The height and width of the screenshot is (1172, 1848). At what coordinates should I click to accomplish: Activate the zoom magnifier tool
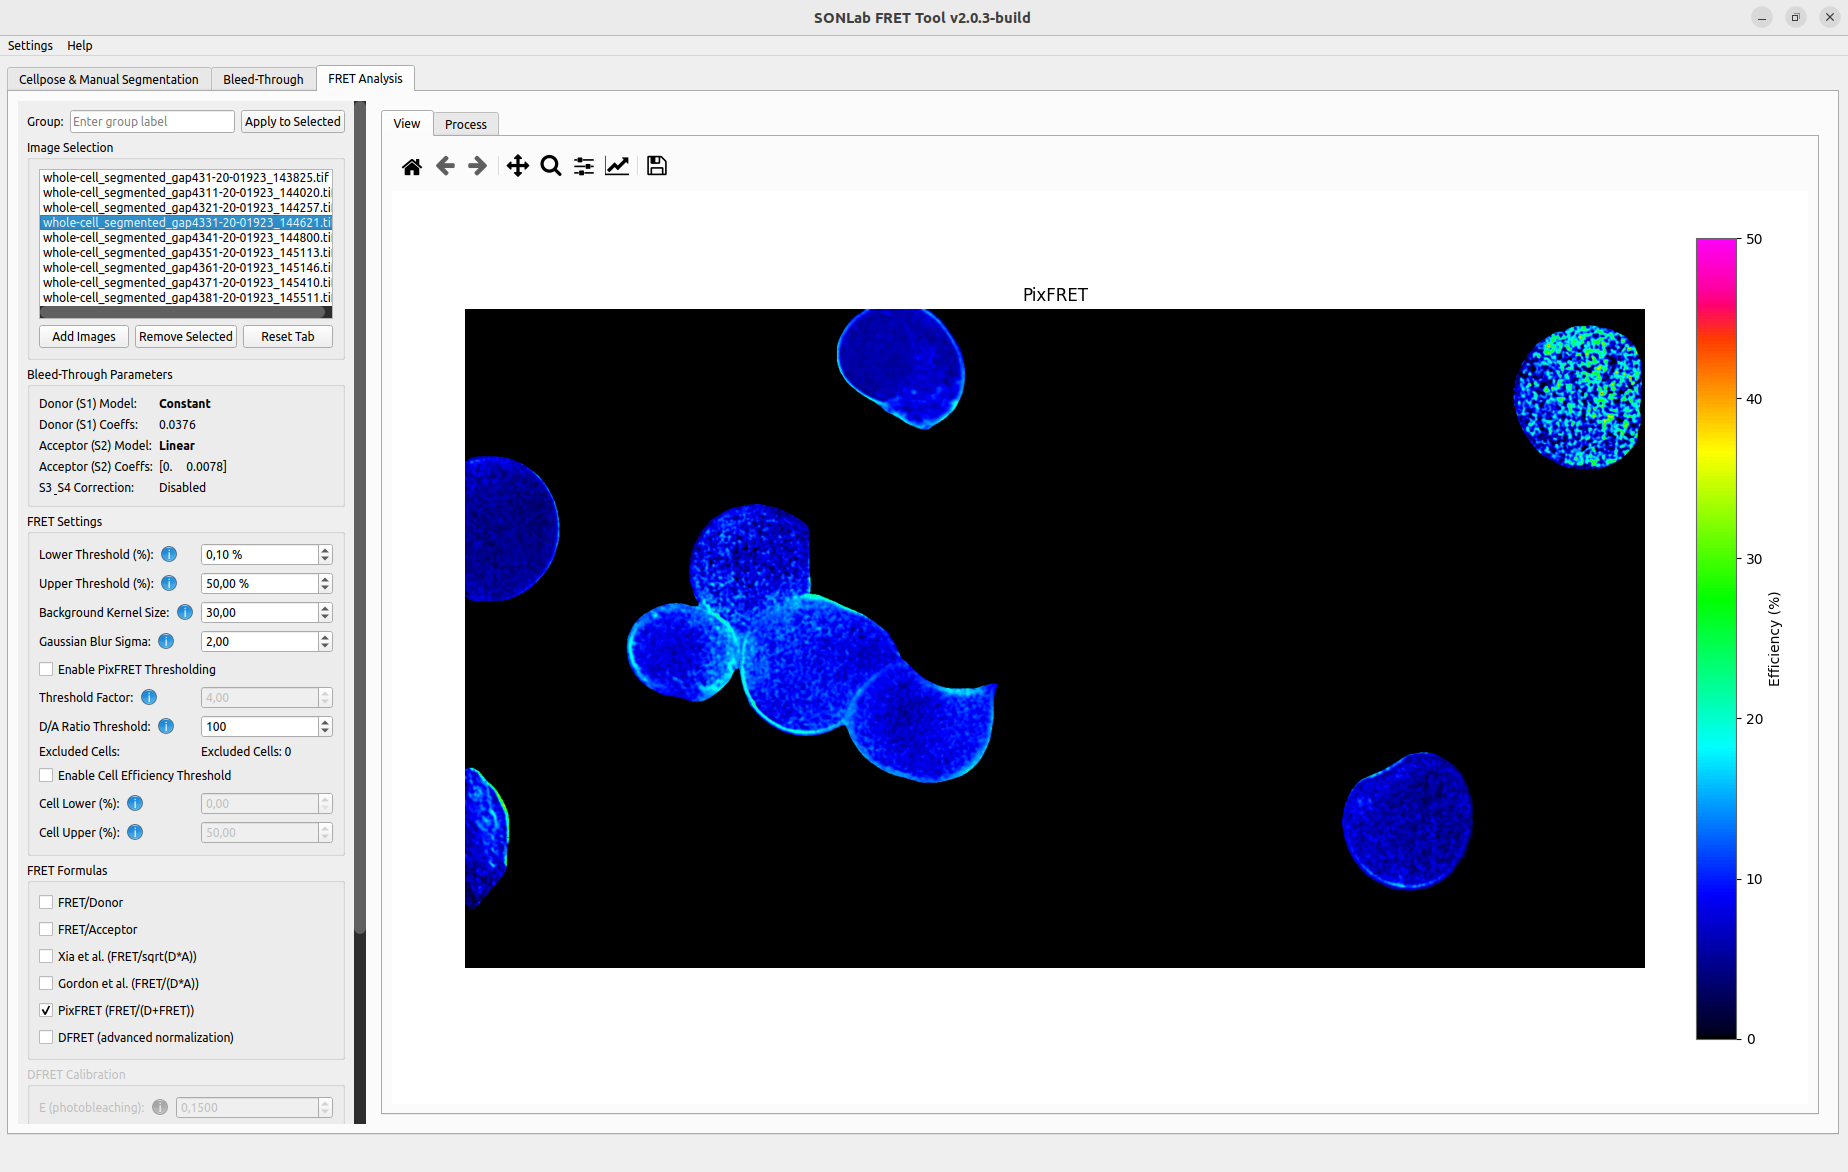551,166
